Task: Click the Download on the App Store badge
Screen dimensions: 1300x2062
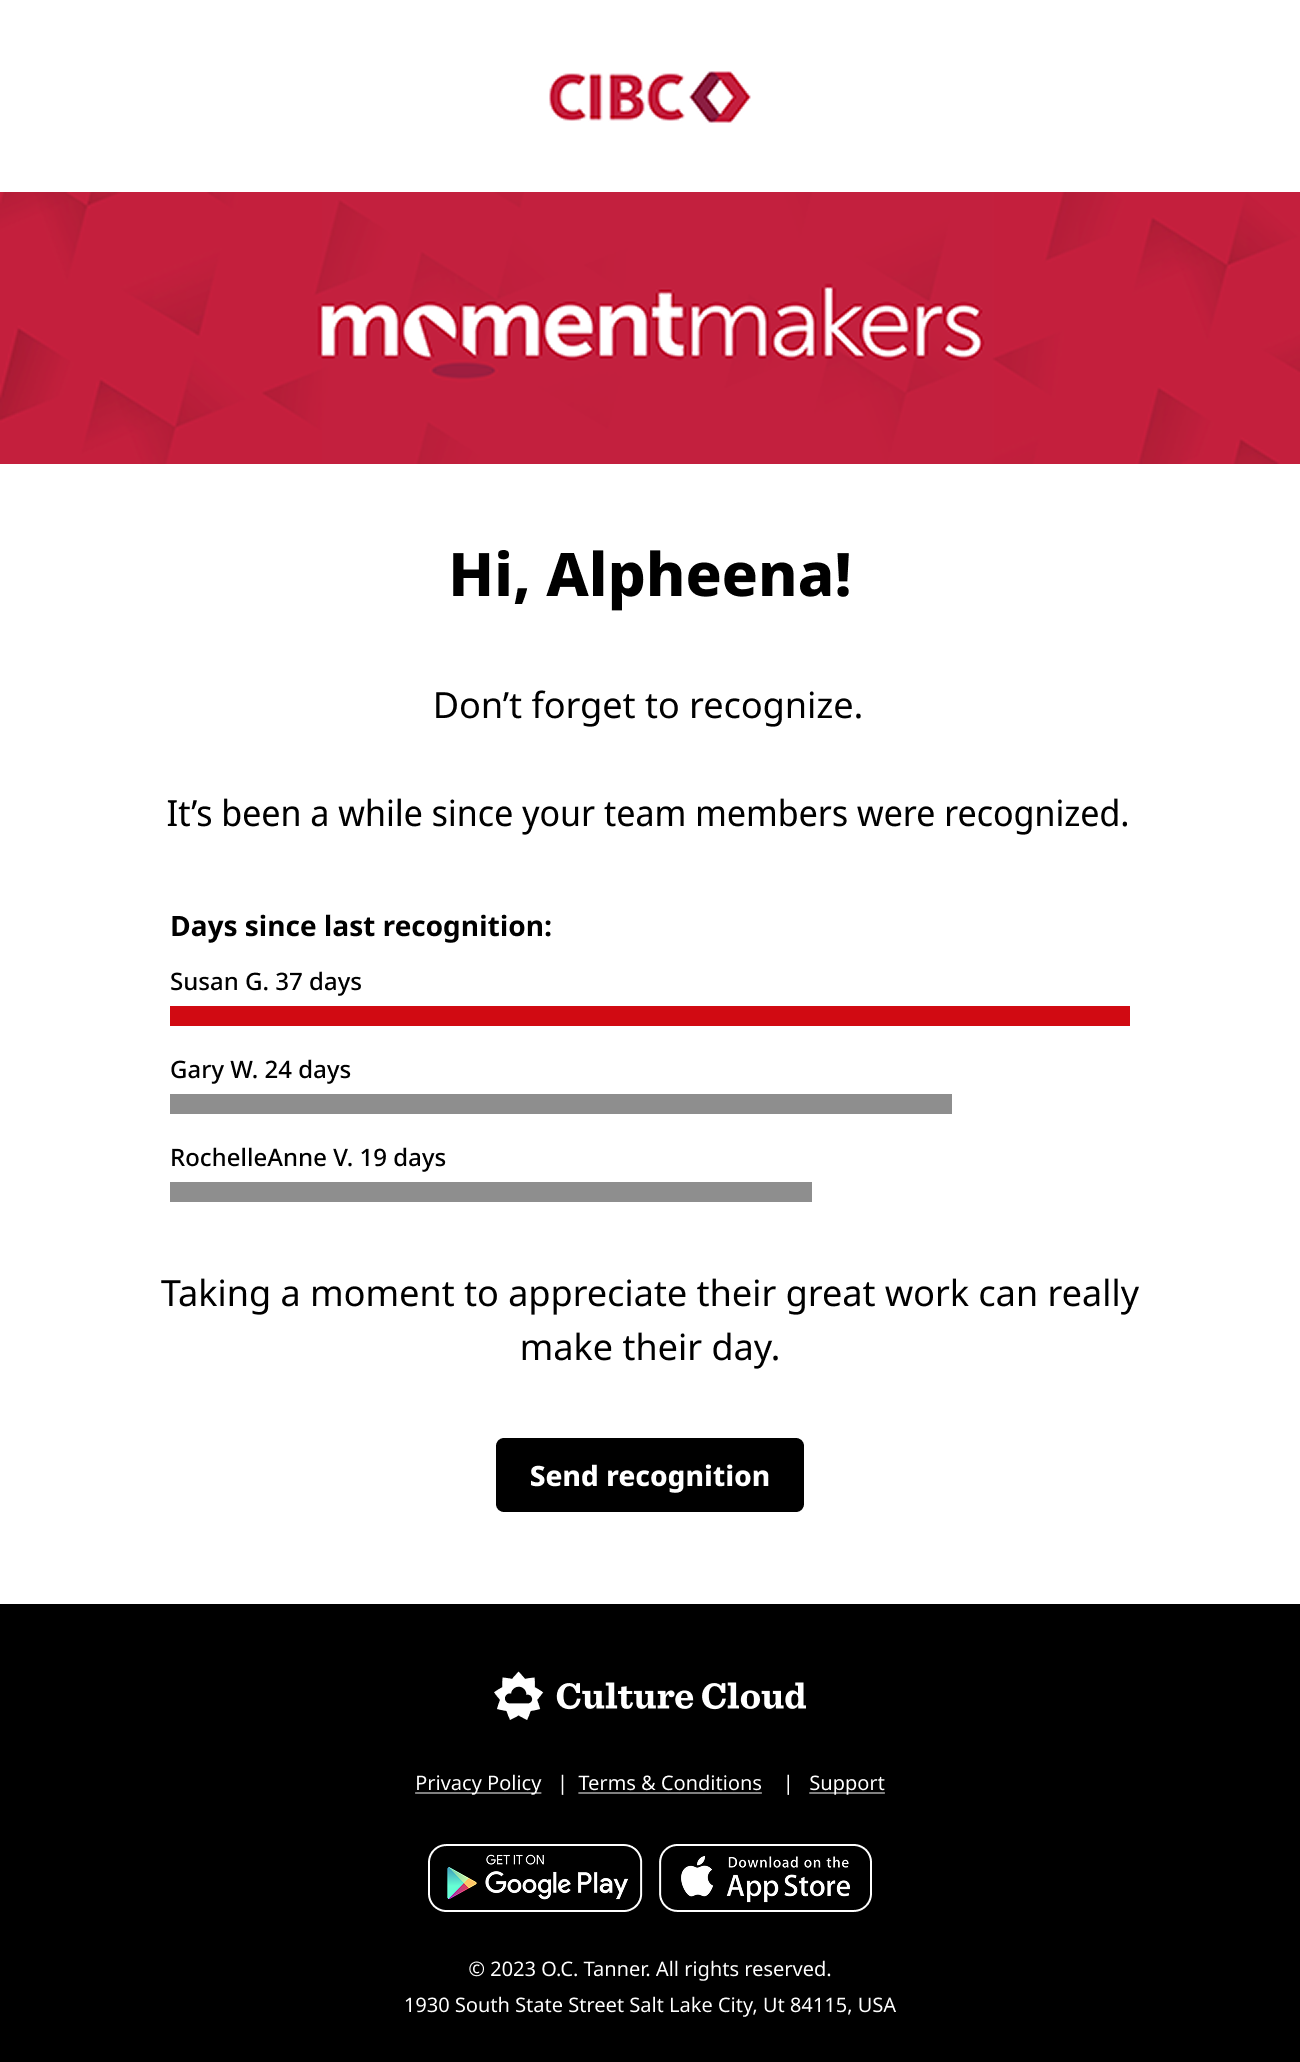Action: tap(765, 1878)
